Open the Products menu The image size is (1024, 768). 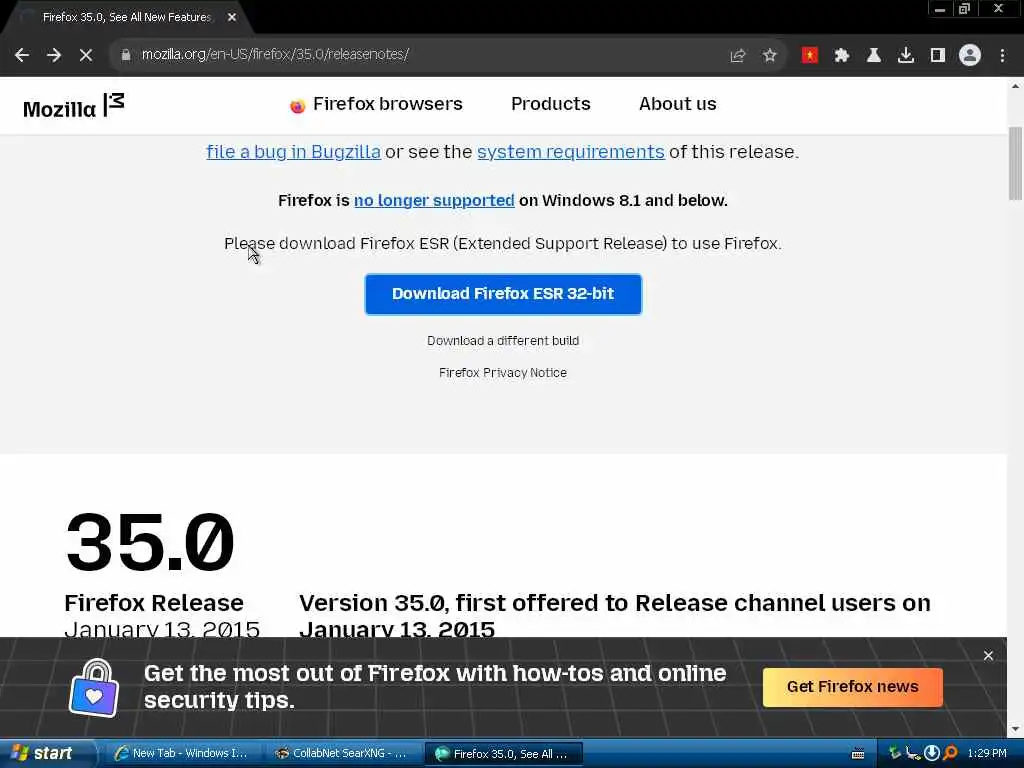click(551, 104)
